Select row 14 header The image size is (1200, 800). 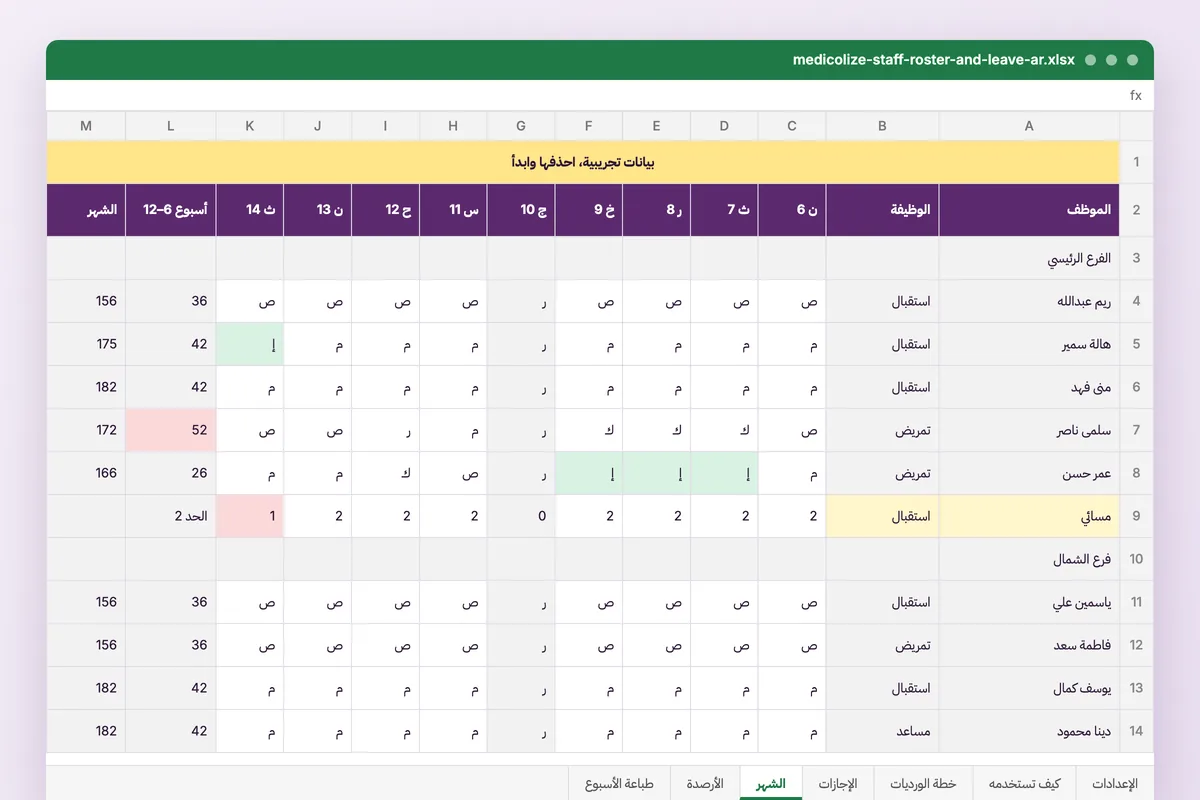[x=1136, y=731]
